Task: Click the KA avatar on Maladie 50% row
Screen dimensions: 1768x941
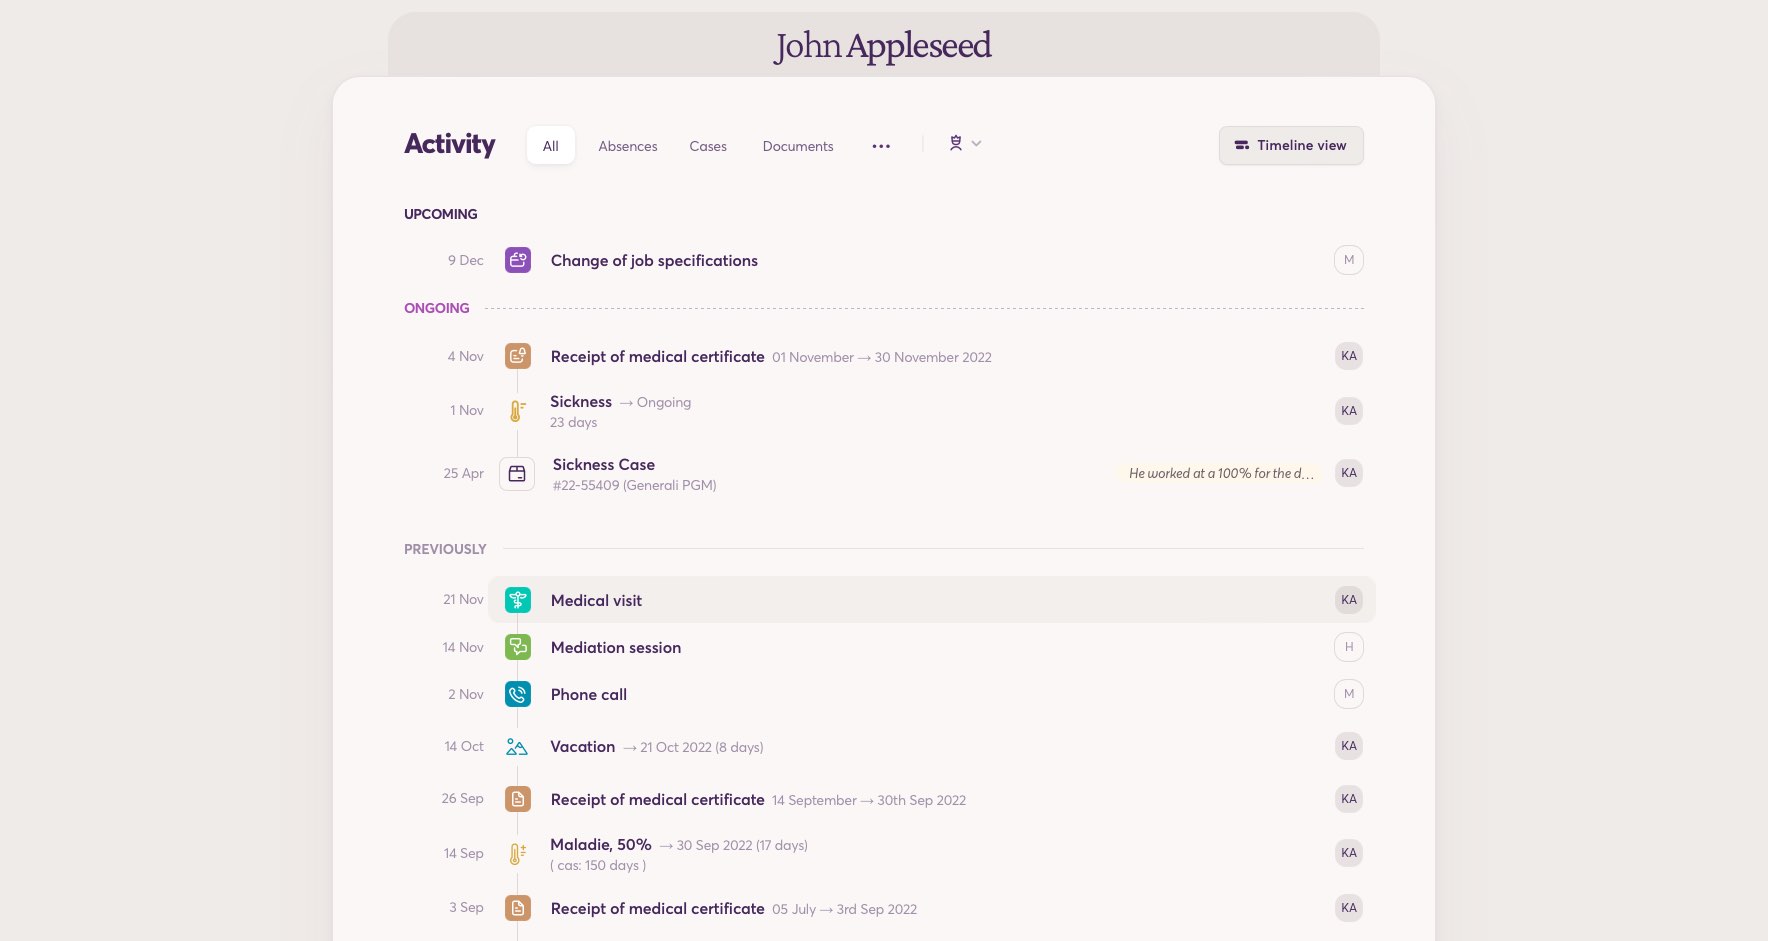Action: click(1349, 853)
